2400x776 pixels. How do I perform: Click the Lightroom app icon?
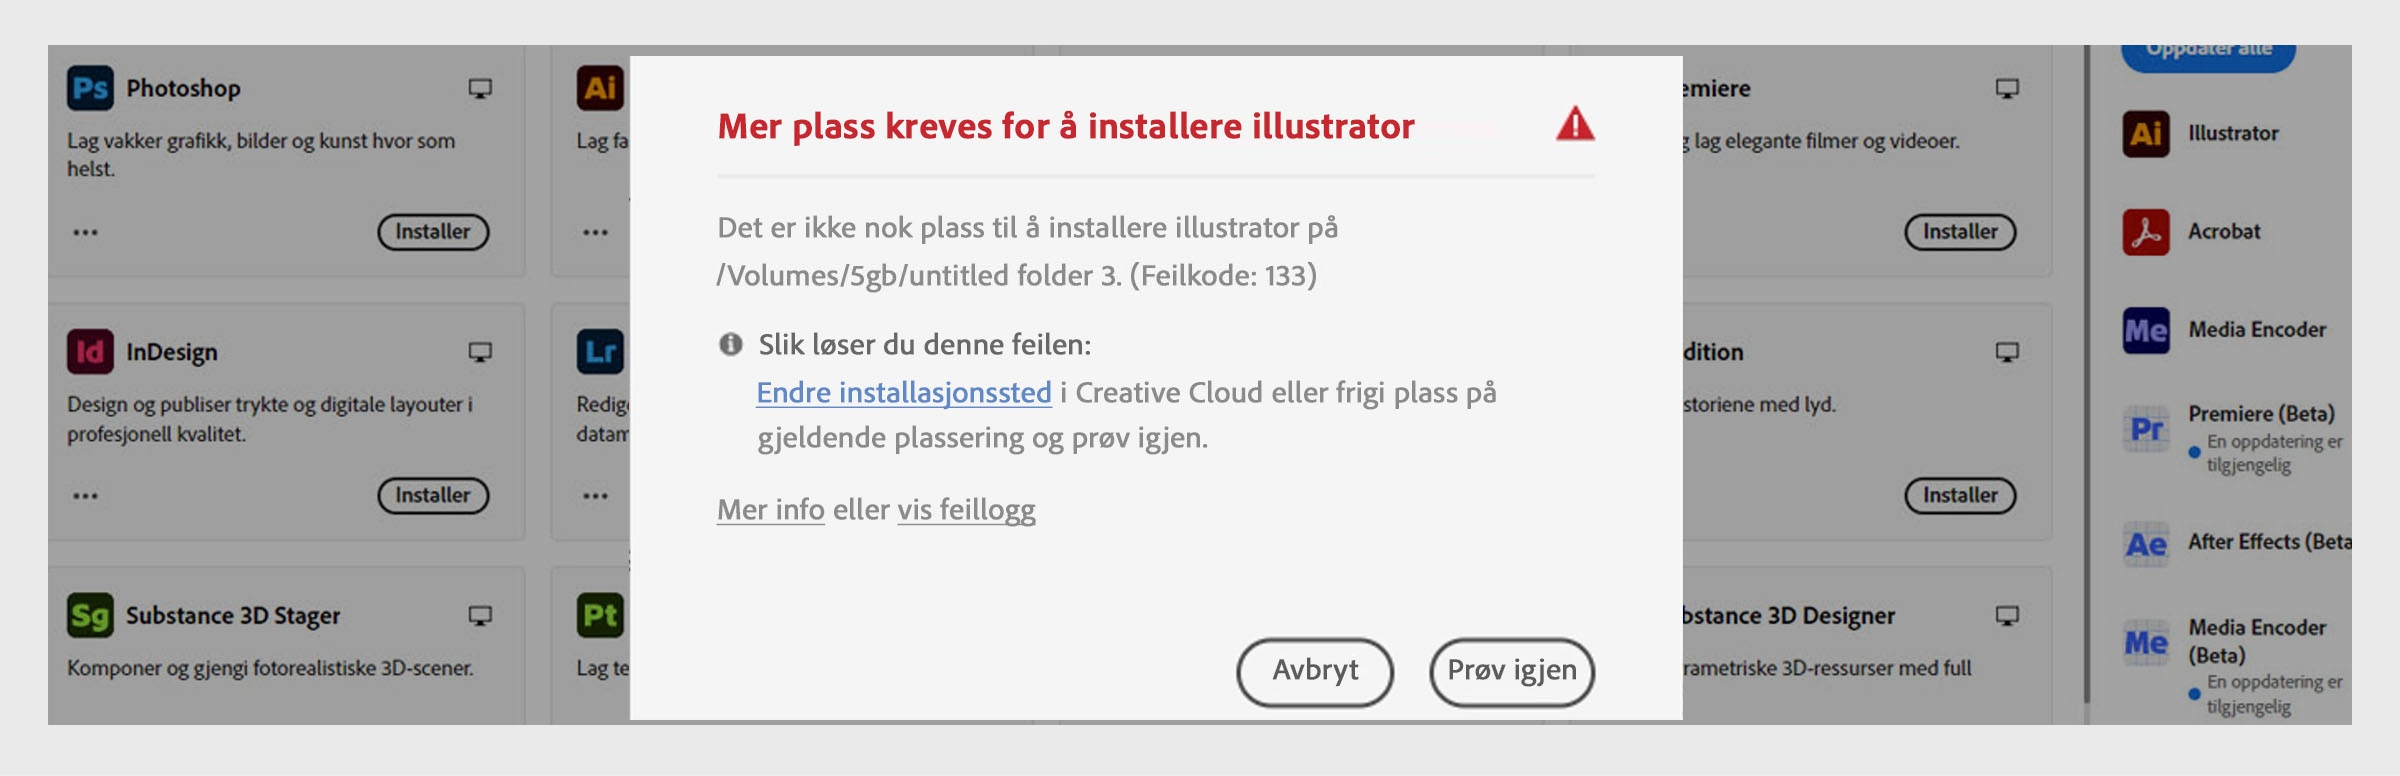pyautogui.click(x=598, y=352)
